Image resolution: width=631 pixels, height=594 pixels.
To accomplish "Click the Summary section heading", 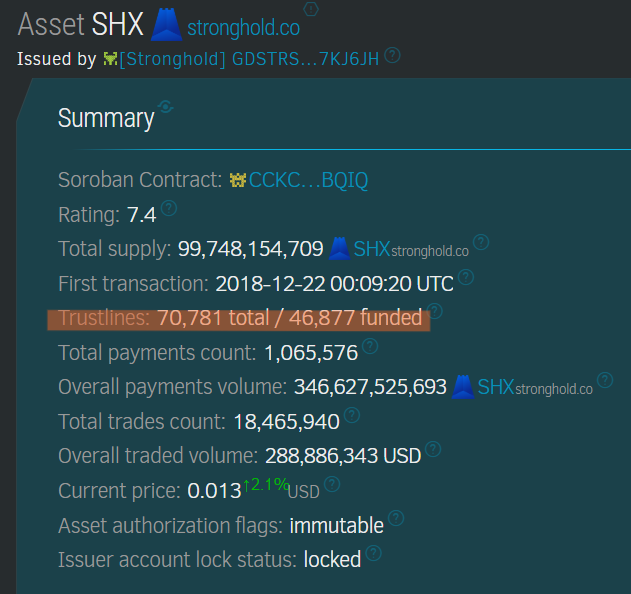I will click(x=106, y=118).
